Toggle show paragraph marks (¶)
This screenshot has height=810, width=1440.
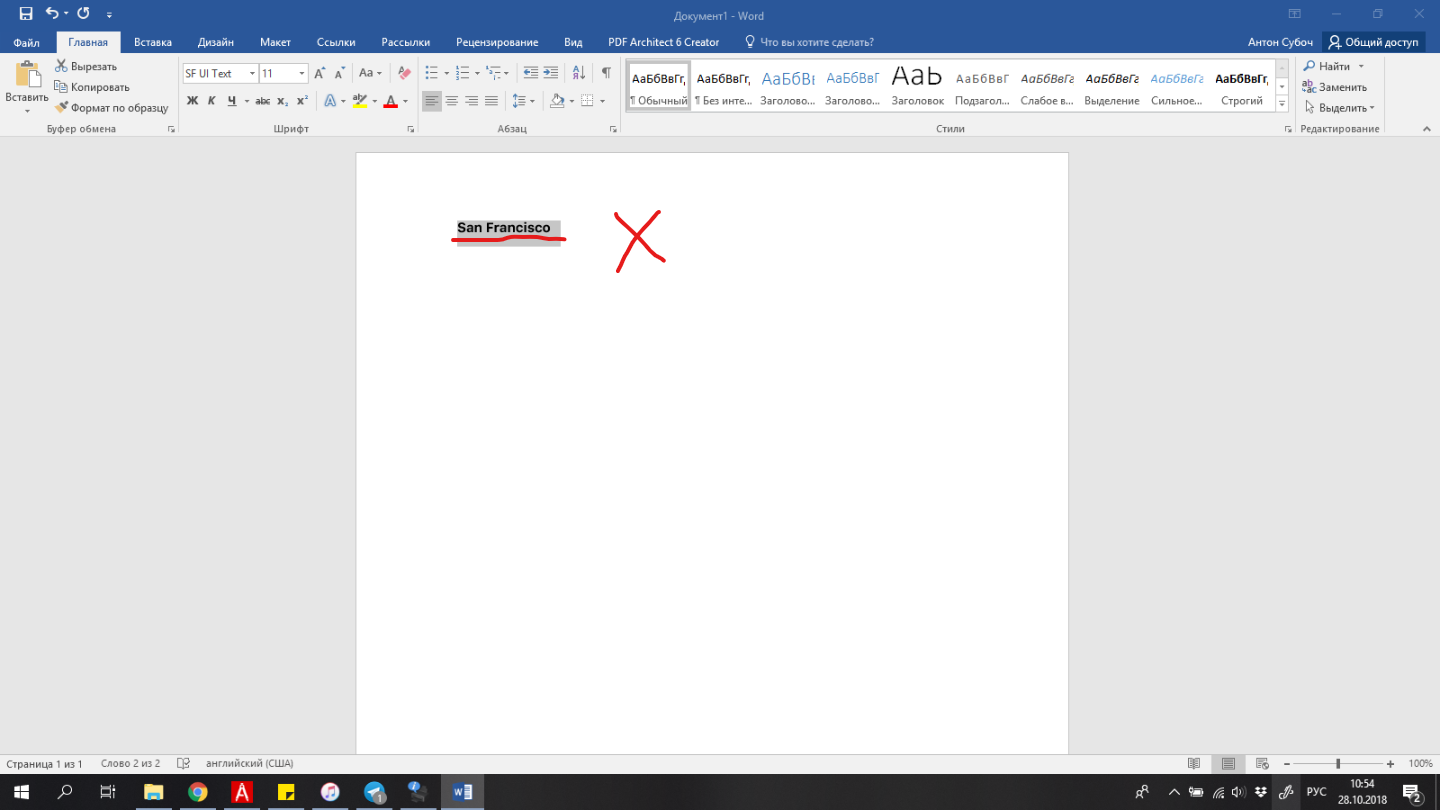pyautogui.click(x=606, y=73)
